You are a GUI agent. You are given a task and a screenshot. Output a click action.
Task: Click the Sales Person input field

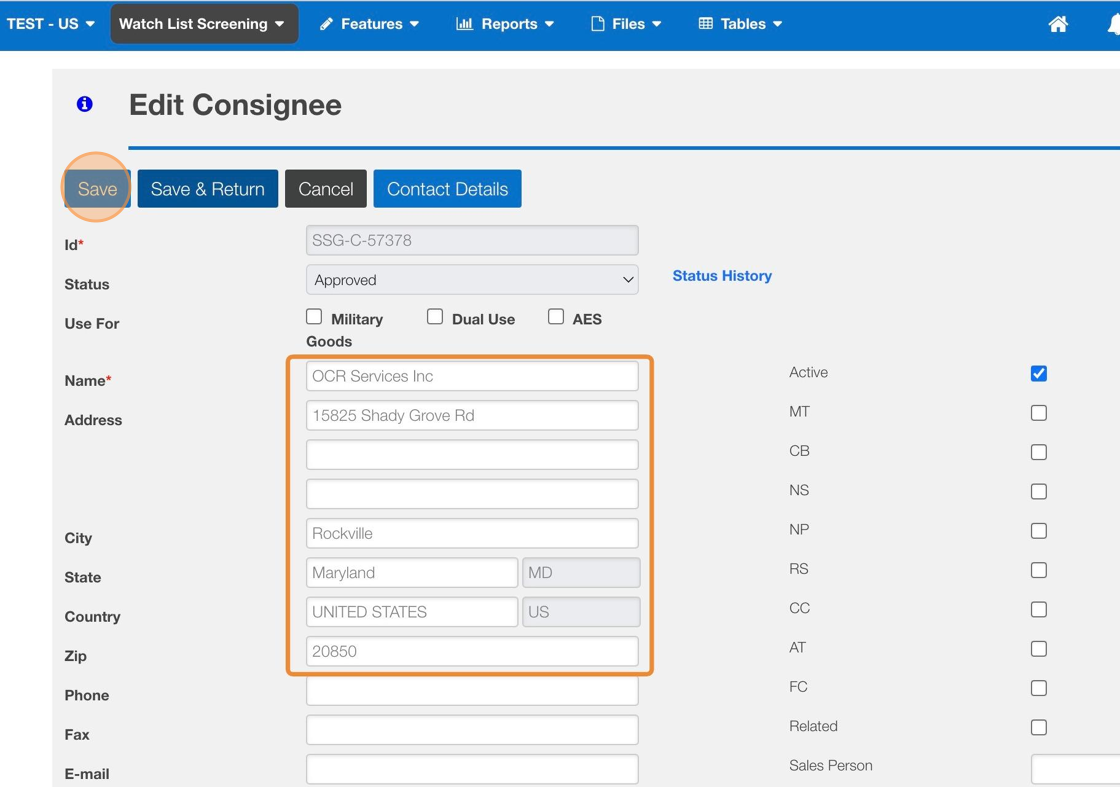(x=1076, y=768)
